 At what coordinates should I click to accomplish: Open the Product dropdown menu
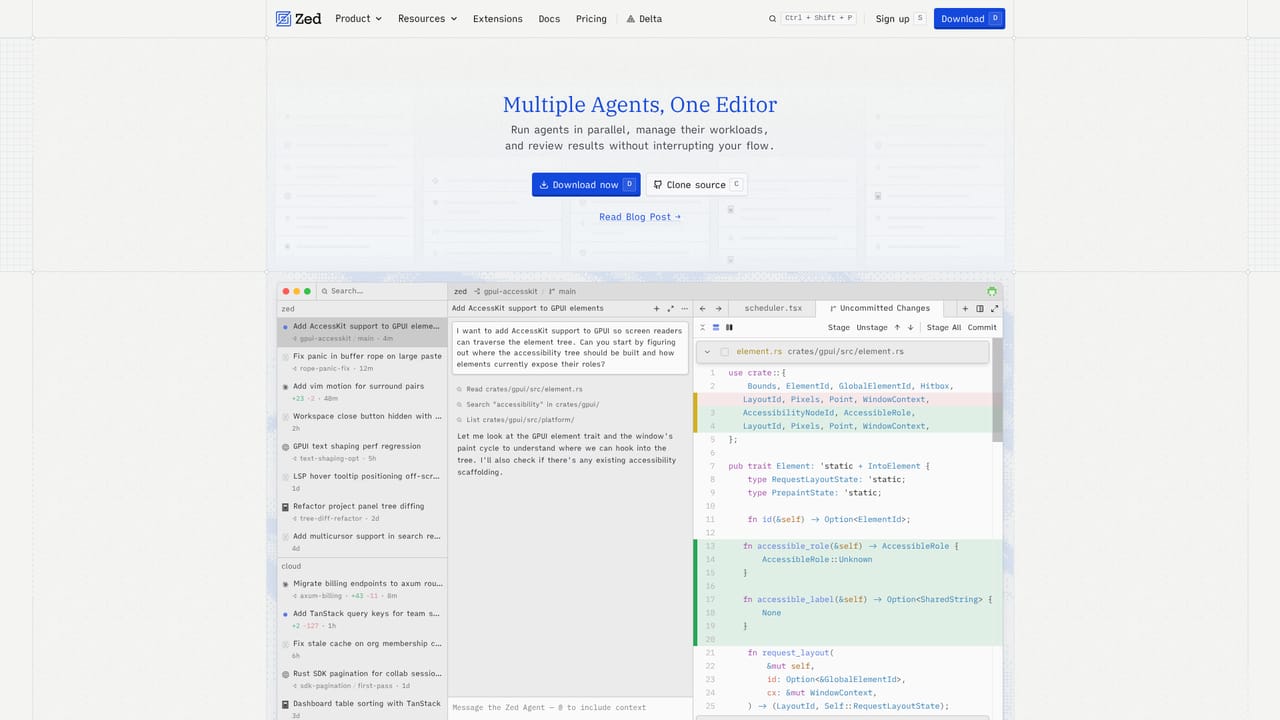[358, 18]
